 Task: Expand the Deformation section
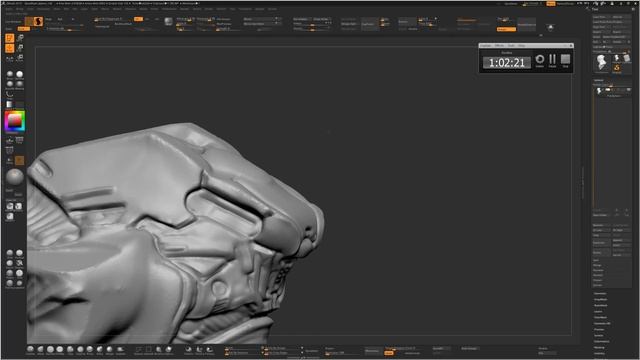tap(601, 342)
